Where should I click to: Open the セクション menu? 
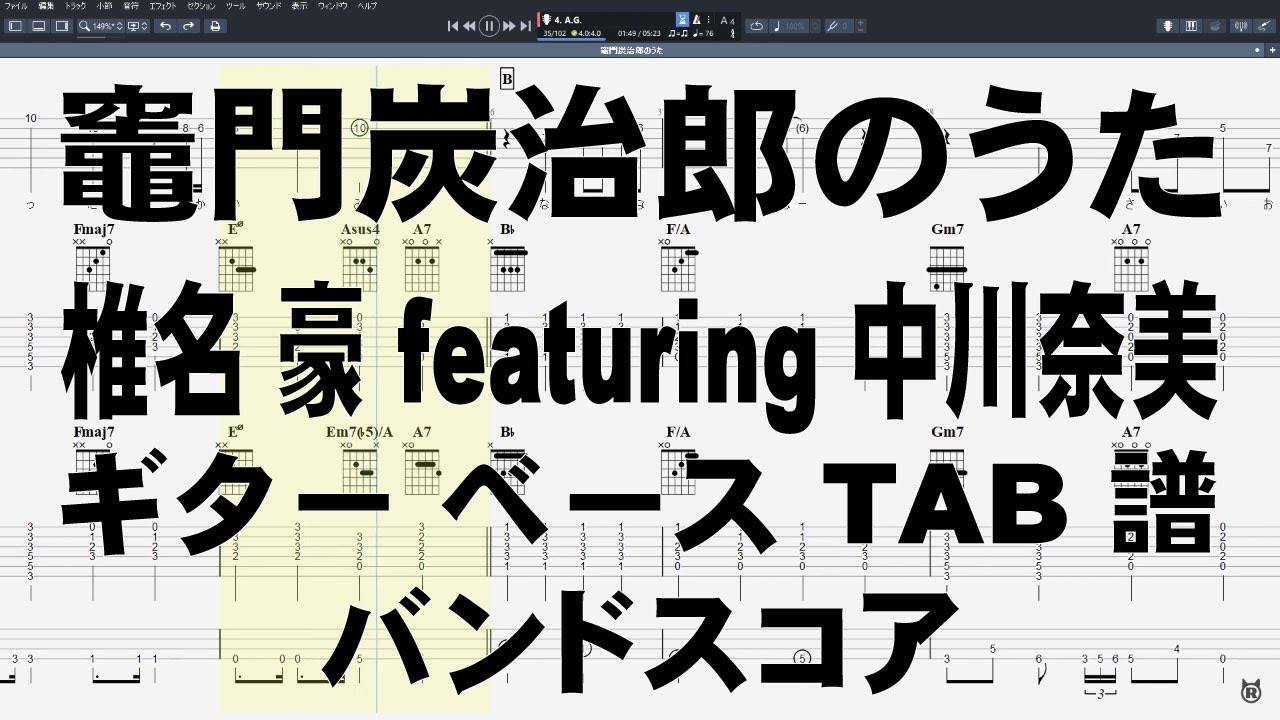pyautogui.click(x=202, y=6)
